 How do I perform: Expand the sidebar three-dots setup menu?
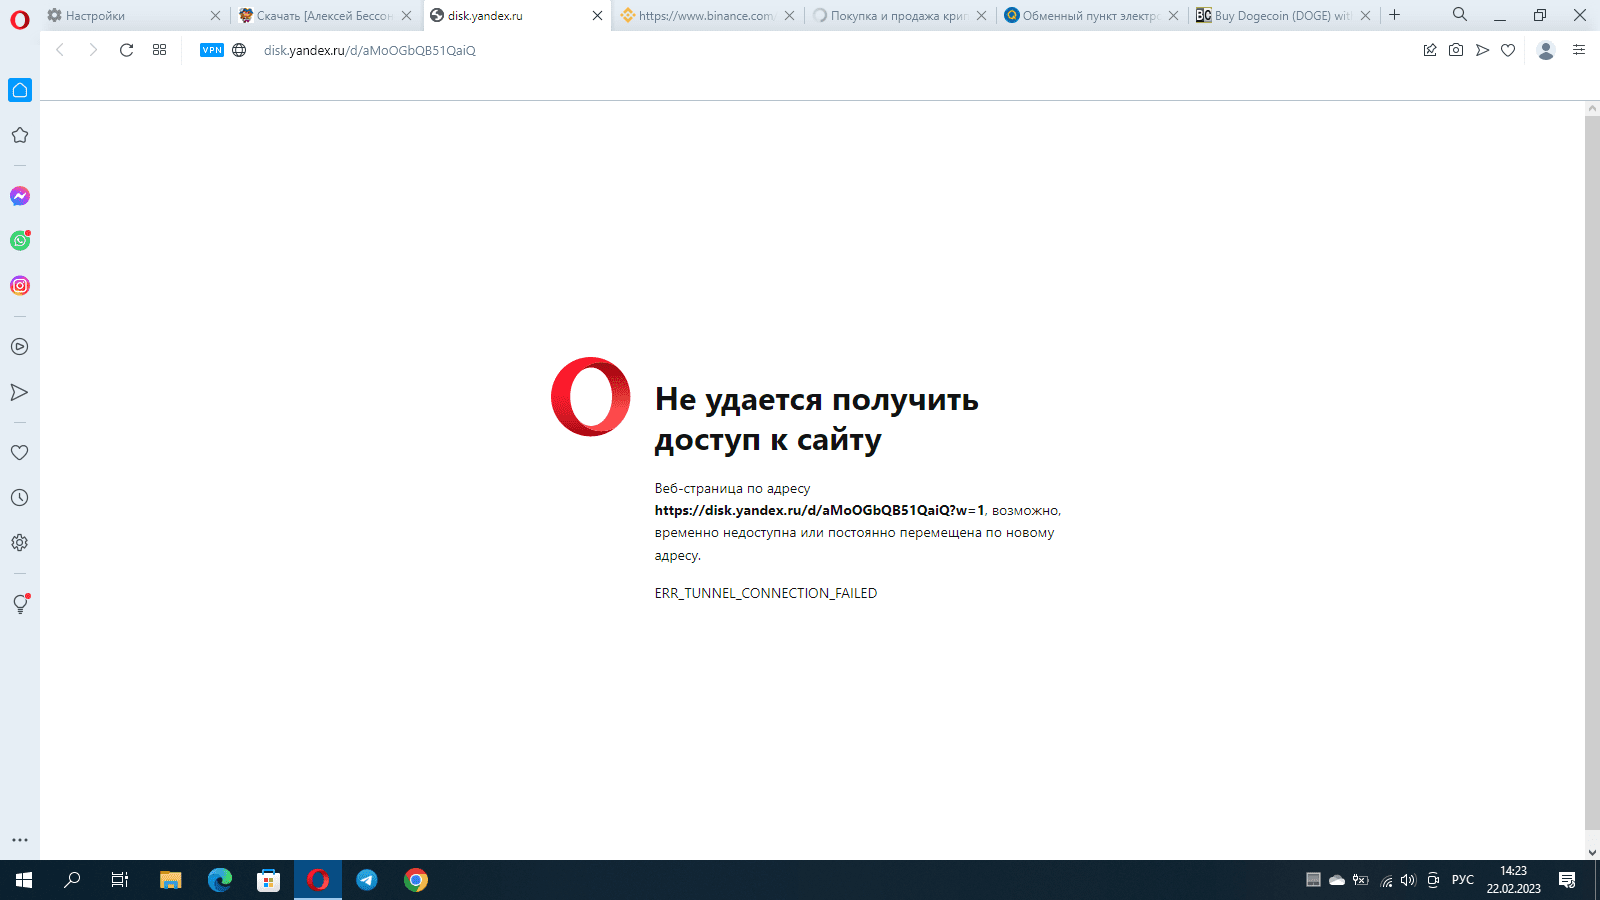point(19,840)
